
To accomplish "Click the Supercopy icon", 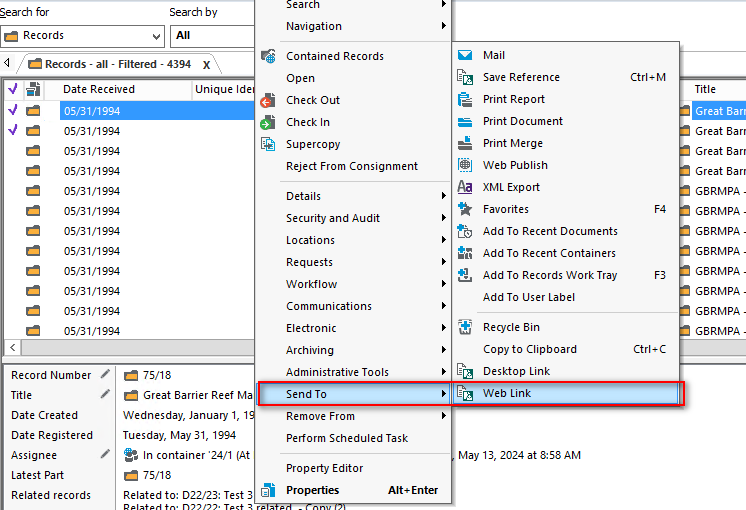I will tap(268, 144).
